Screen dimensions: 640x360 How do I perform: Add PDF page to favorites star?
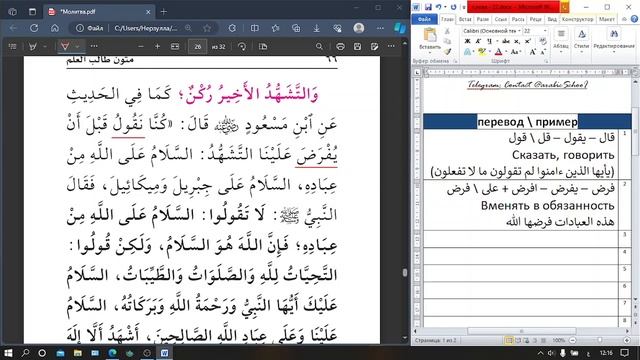tap(207, 28)
